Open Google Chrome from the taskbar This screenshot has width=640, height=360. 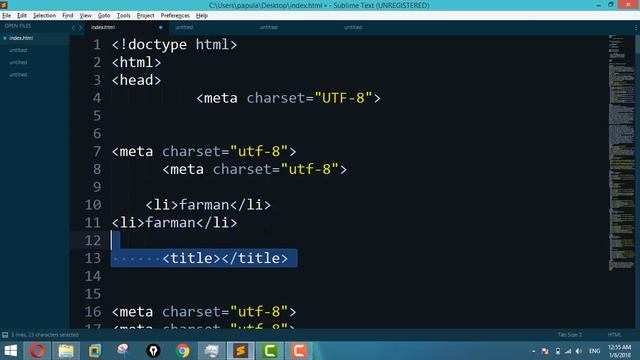coord(182,351)
